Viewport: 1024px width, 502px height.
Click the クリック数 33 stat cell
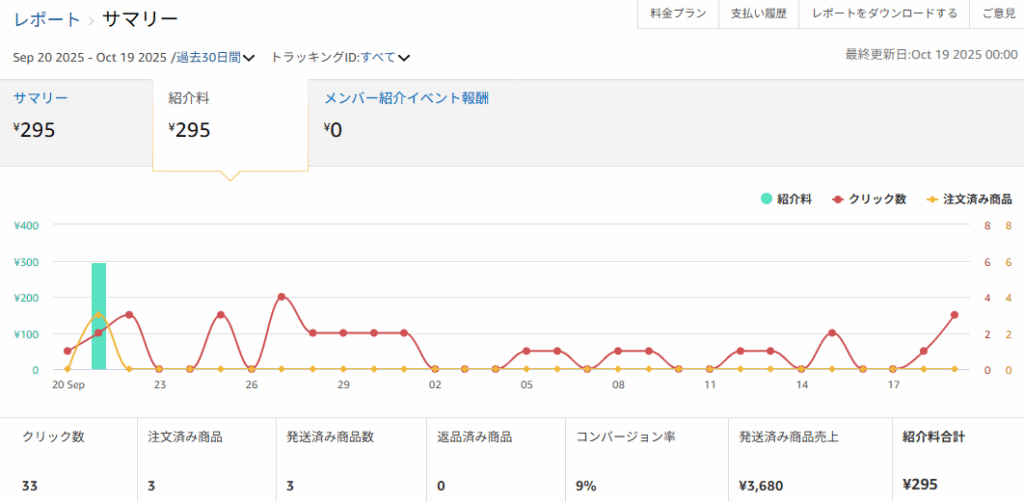[68, 460]
